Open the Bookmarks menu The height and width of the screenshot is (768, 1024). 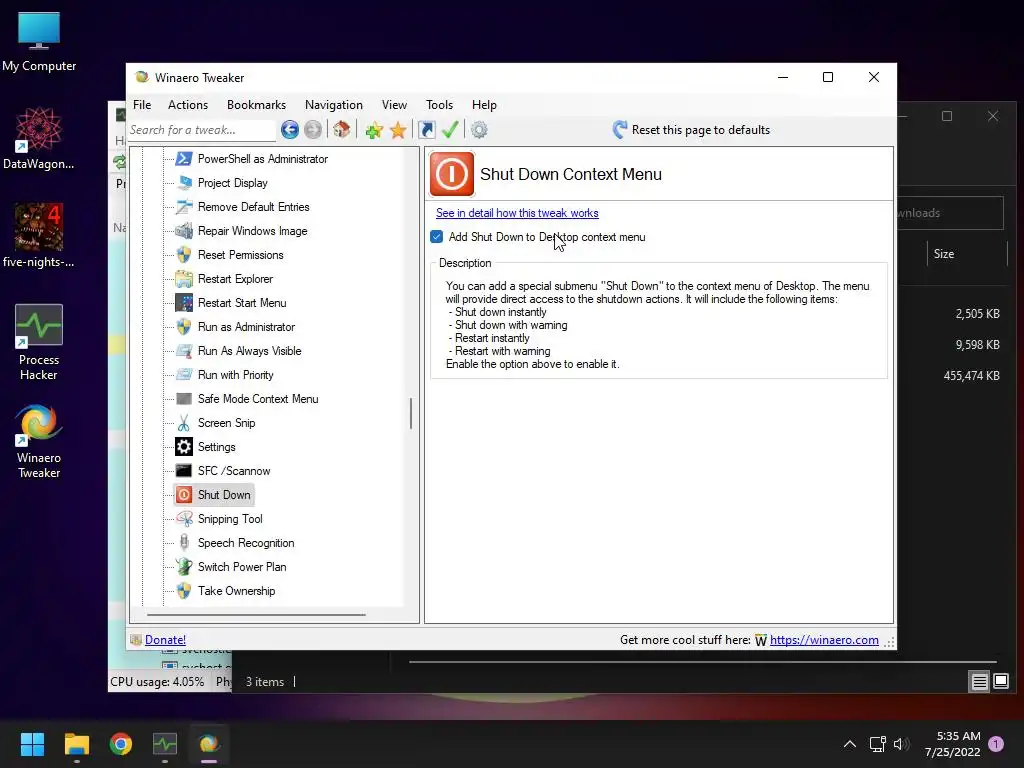coord(256,105)
